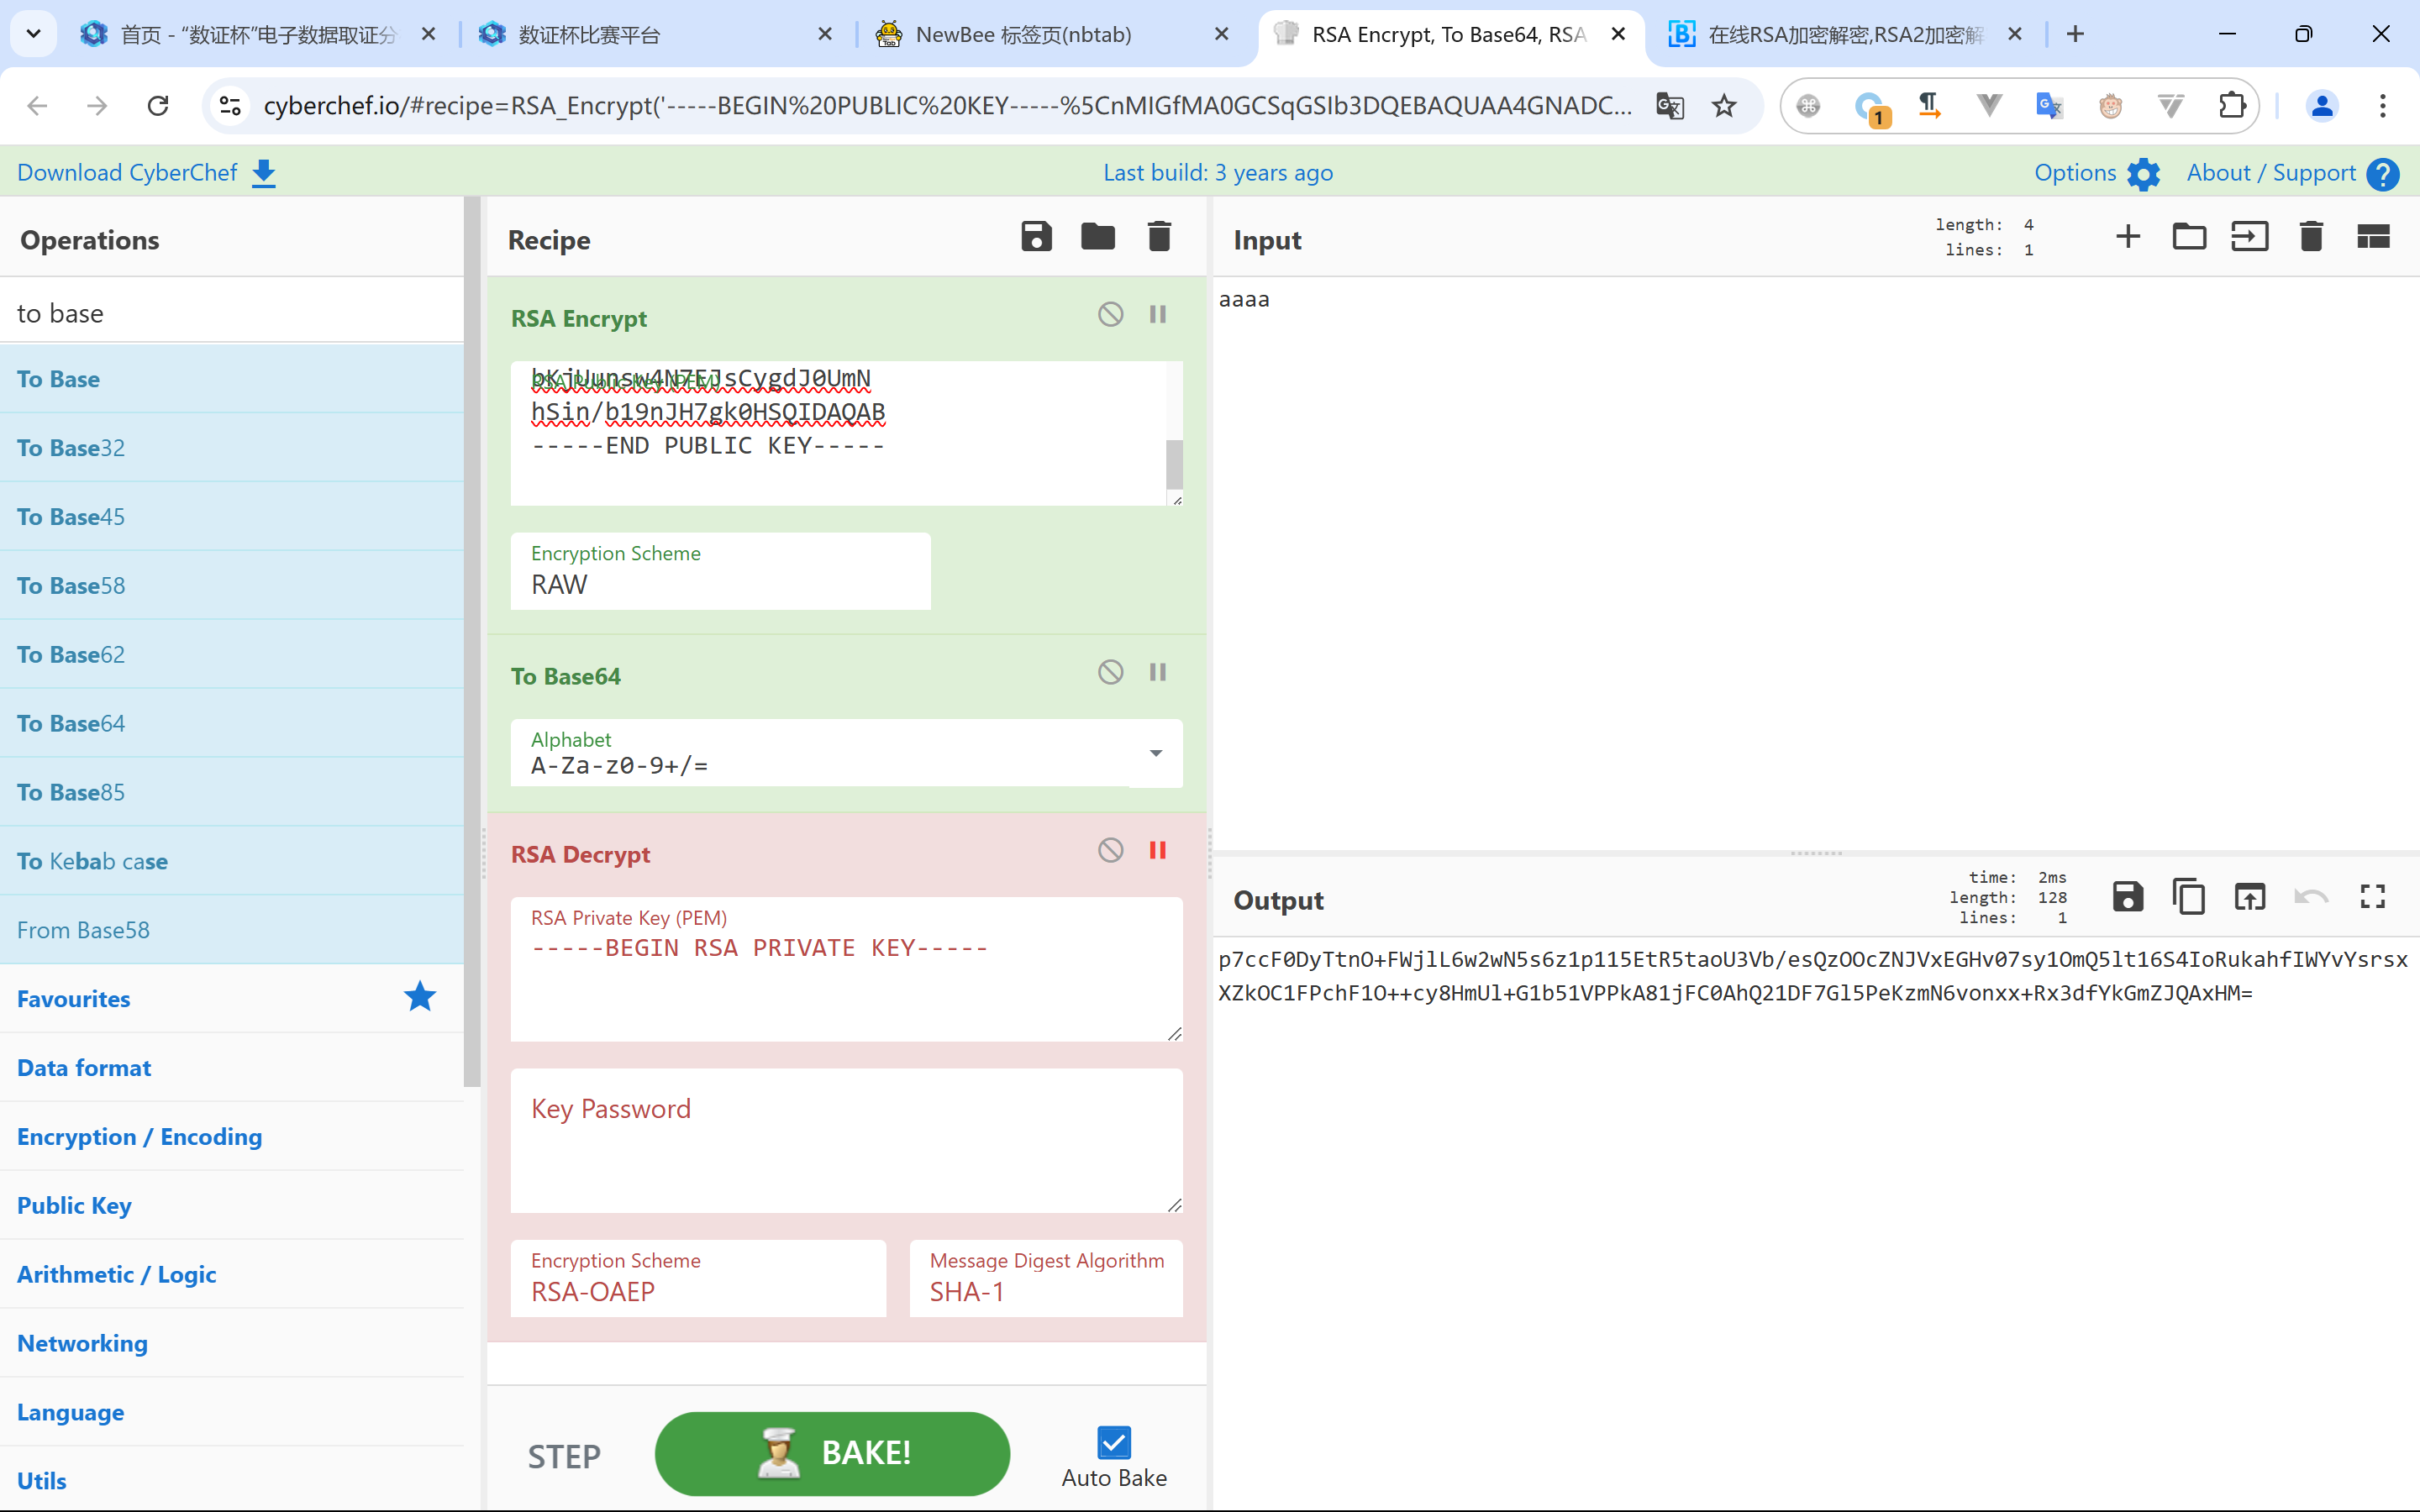Switch to the NewBee nbtab tab
Image resolution: width=2420 pixels, height=1512 pixels.
click(x=1022, y=35)
